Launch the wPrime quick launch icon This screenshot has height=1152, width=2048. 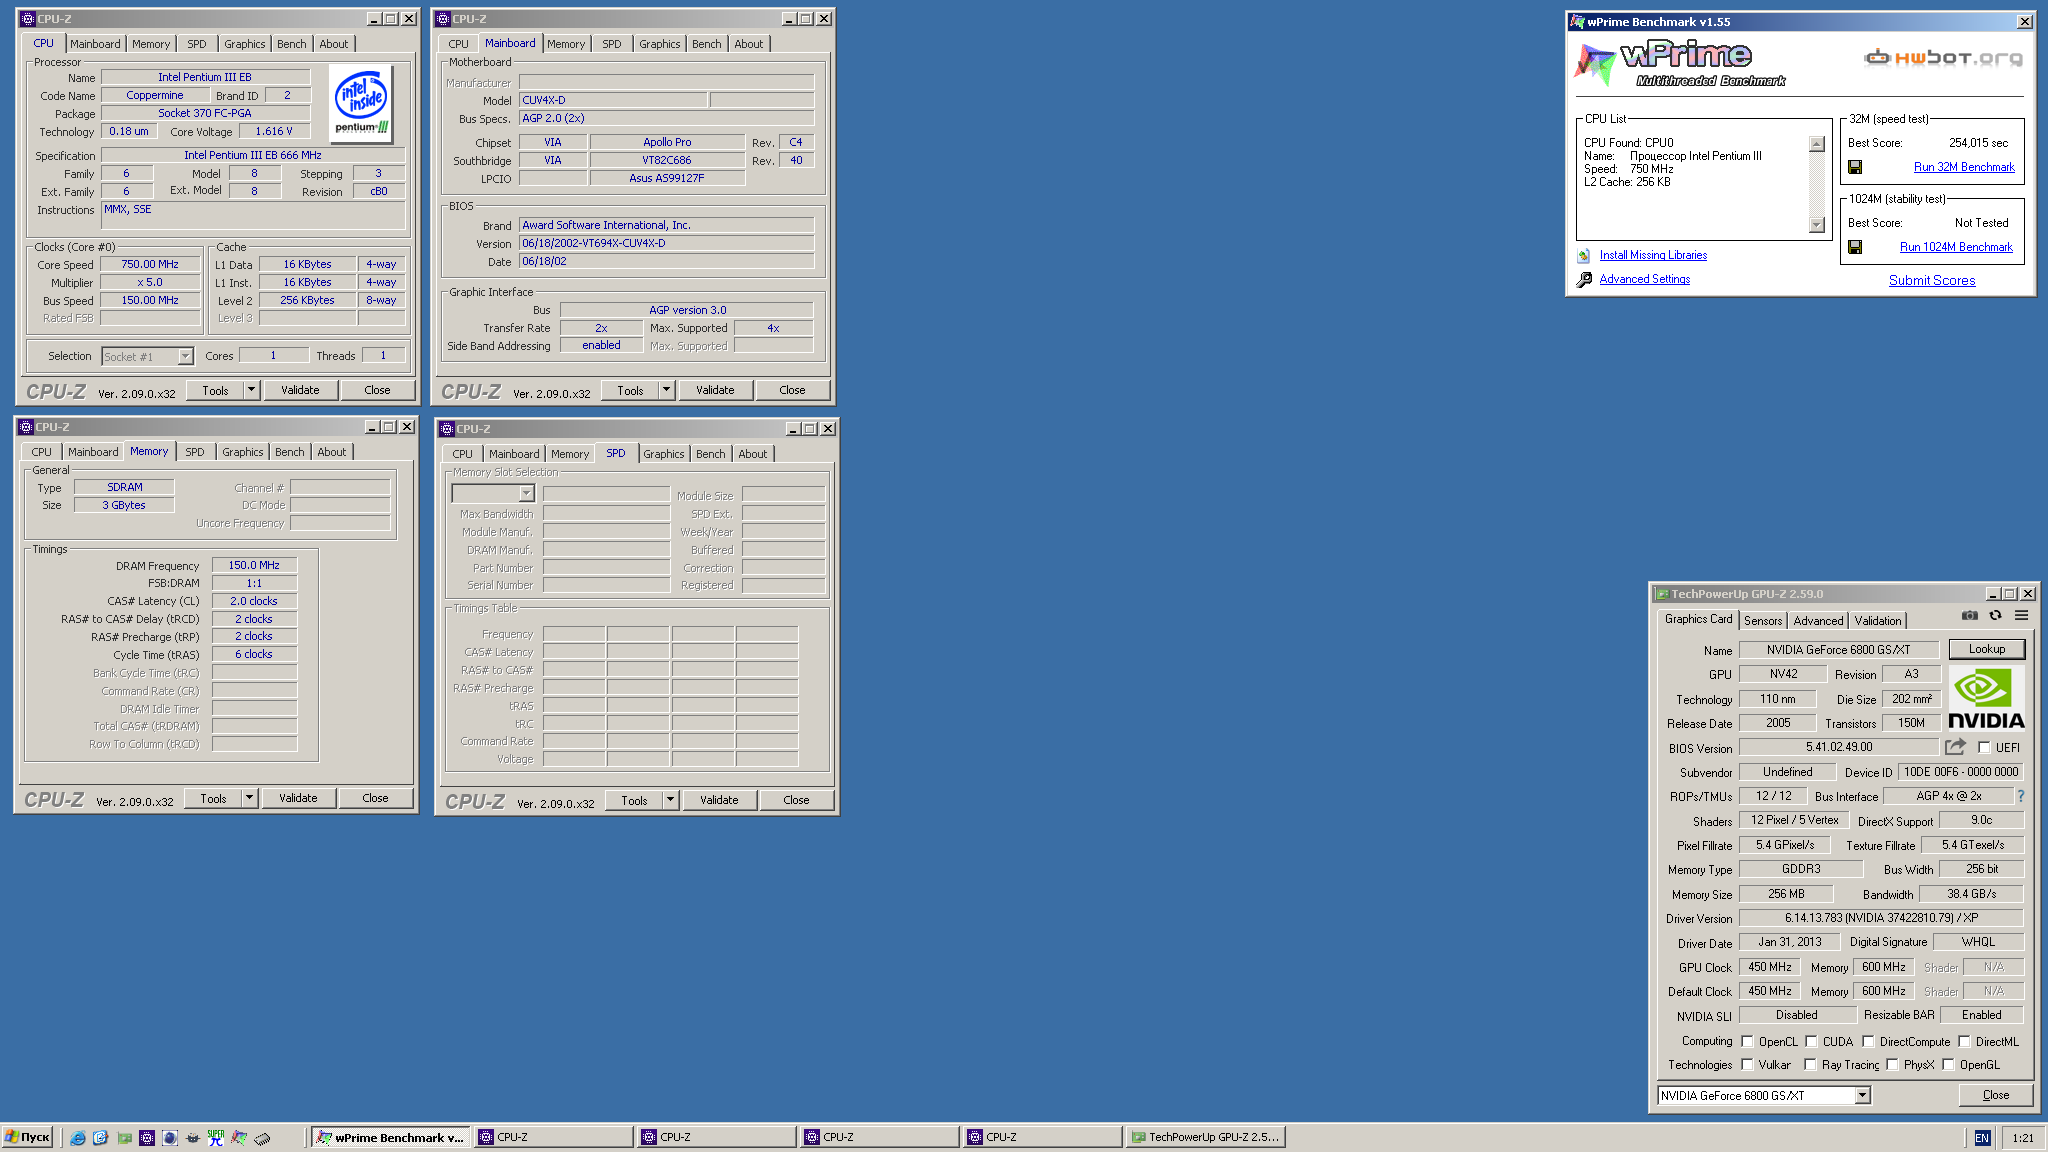click(239, 1138)
